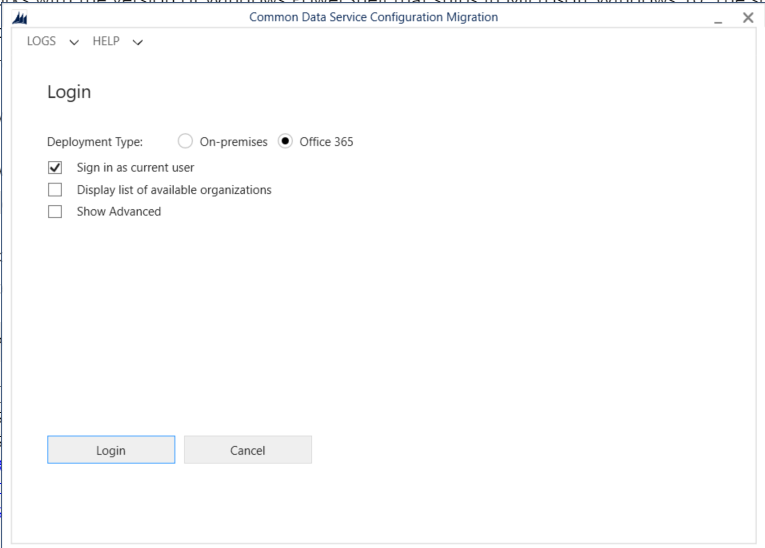Click the Login page heading
The height and width of the screenshot is (548, 765).
pos(69,92)
